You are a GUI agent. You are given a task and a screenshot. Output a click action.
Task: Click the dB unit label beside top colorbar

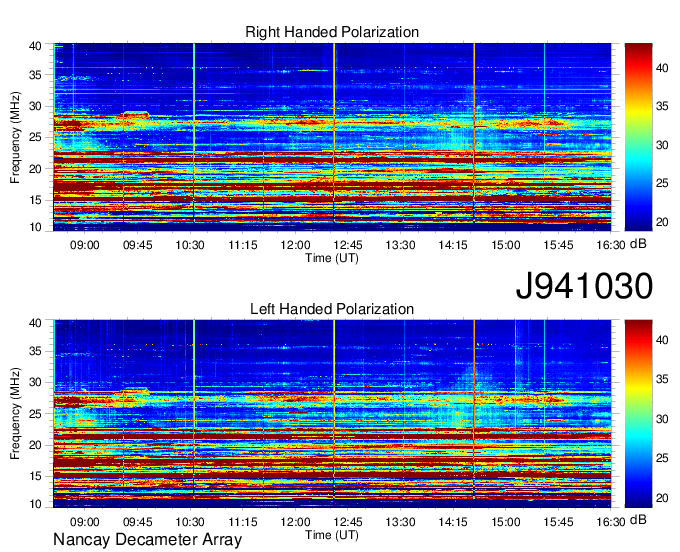pos(638,244)
